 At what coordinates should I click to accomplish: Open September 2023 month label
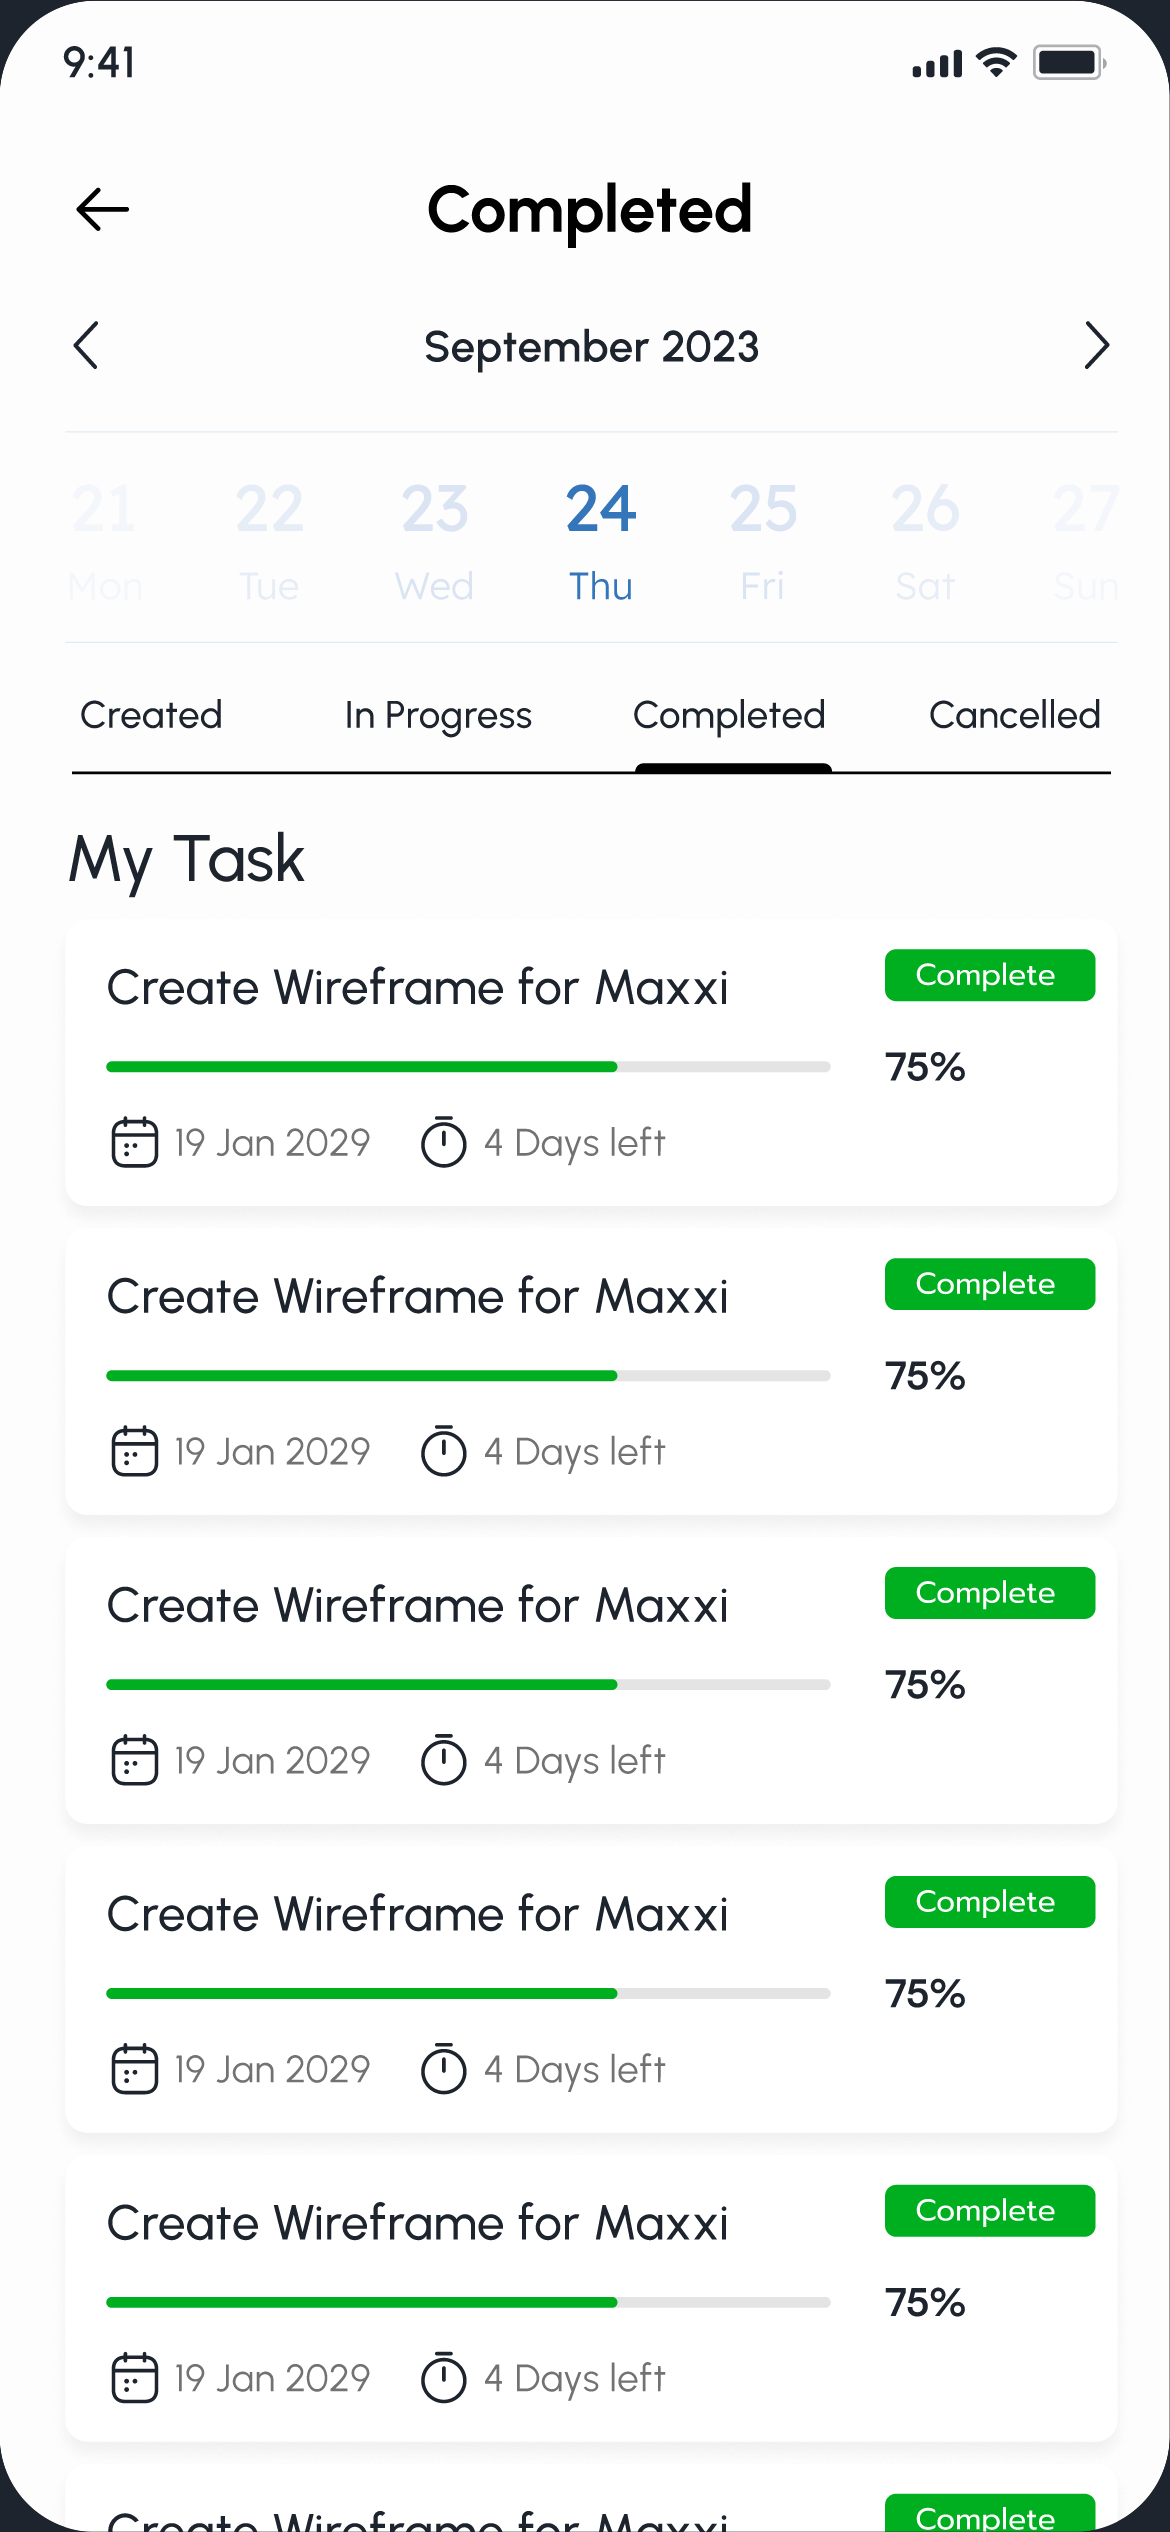[x=591, y=347]
